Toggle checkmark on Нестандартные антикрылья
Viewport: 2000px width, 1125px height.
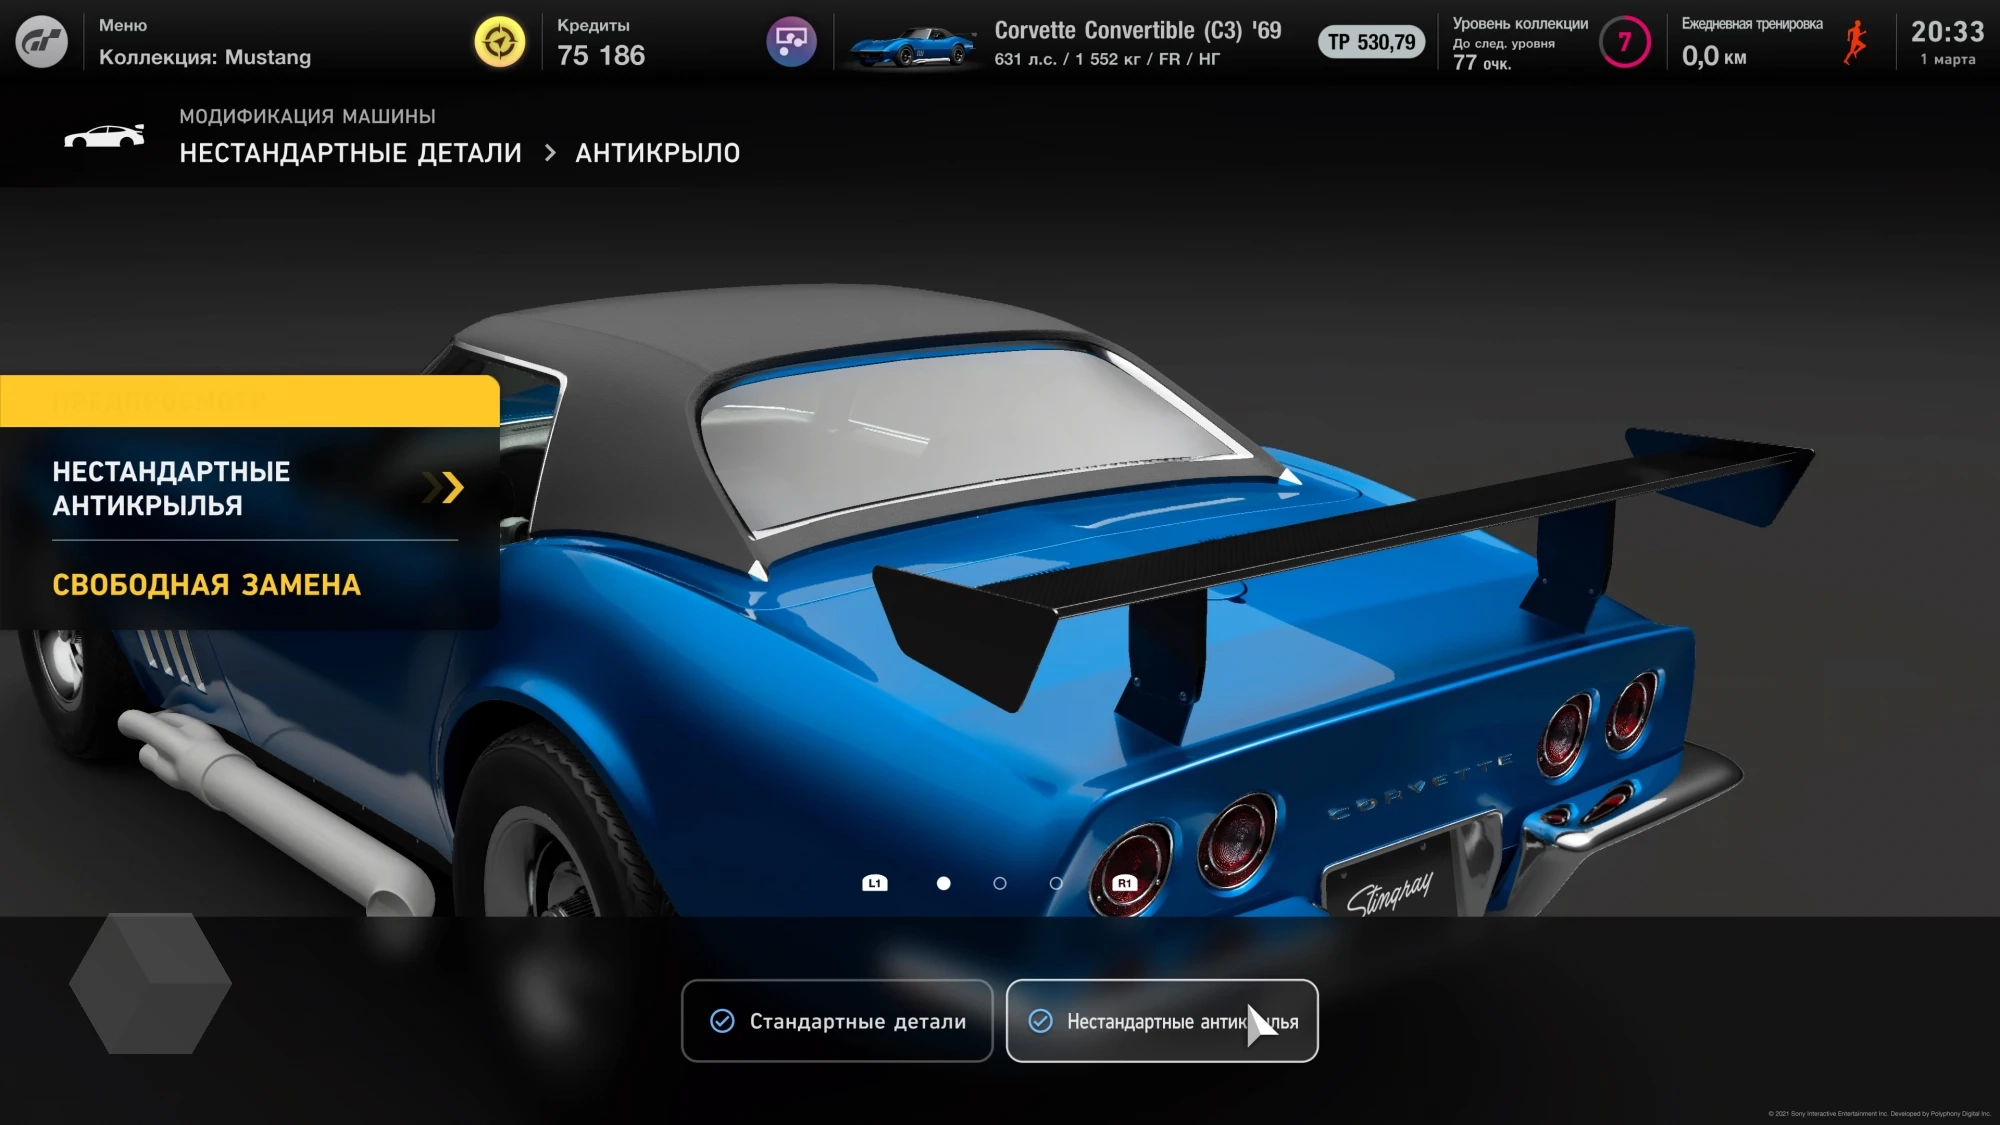(1040, 1021)
